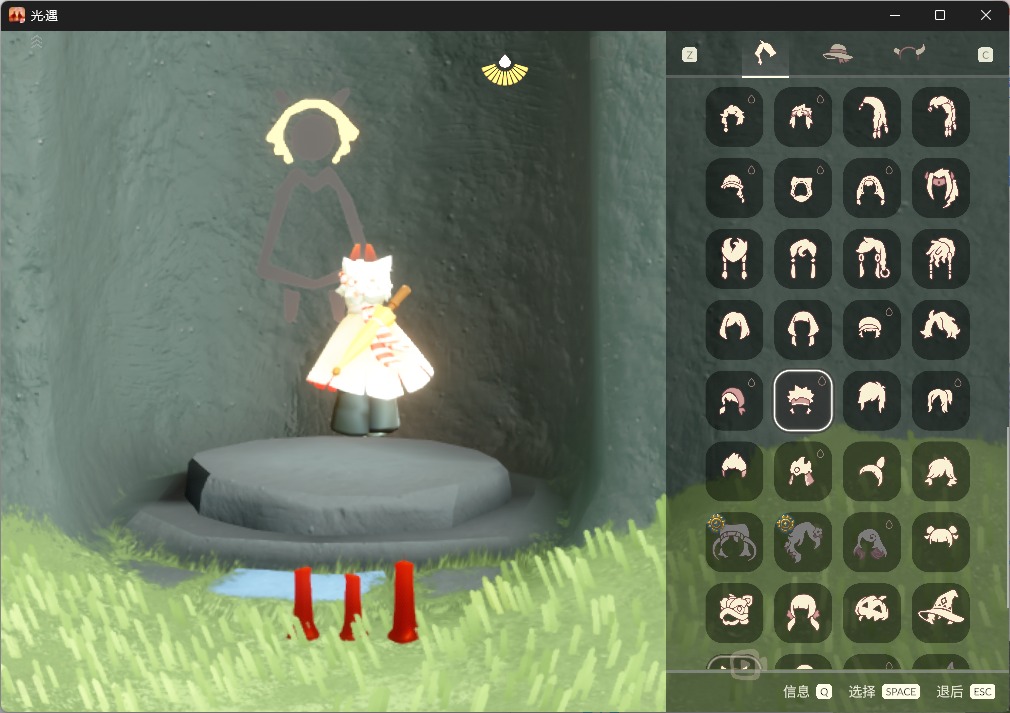
Task: Select the fluffy low pigtails hairstyle
Action: tap(940, 471)
